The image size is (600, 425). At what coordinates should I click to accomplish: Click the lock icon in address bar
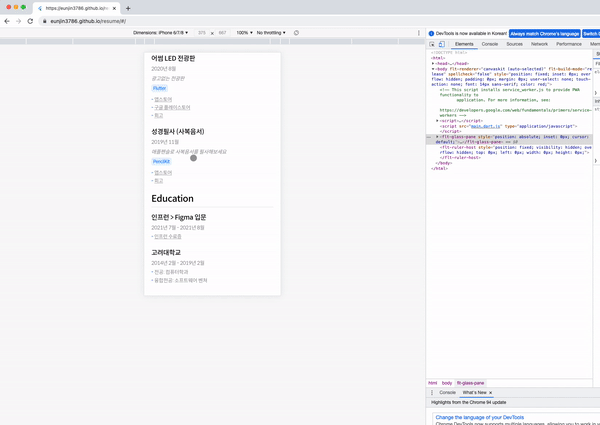[x=44, y=21]
